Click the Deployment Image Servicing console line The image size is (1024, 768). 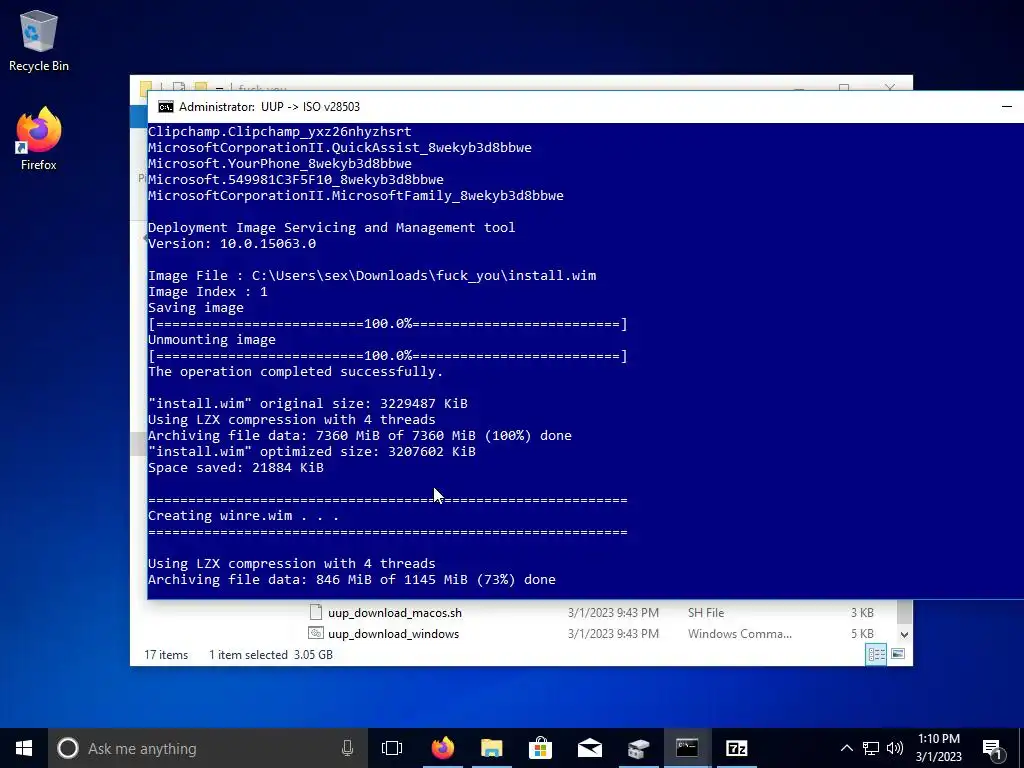point(331,227)
